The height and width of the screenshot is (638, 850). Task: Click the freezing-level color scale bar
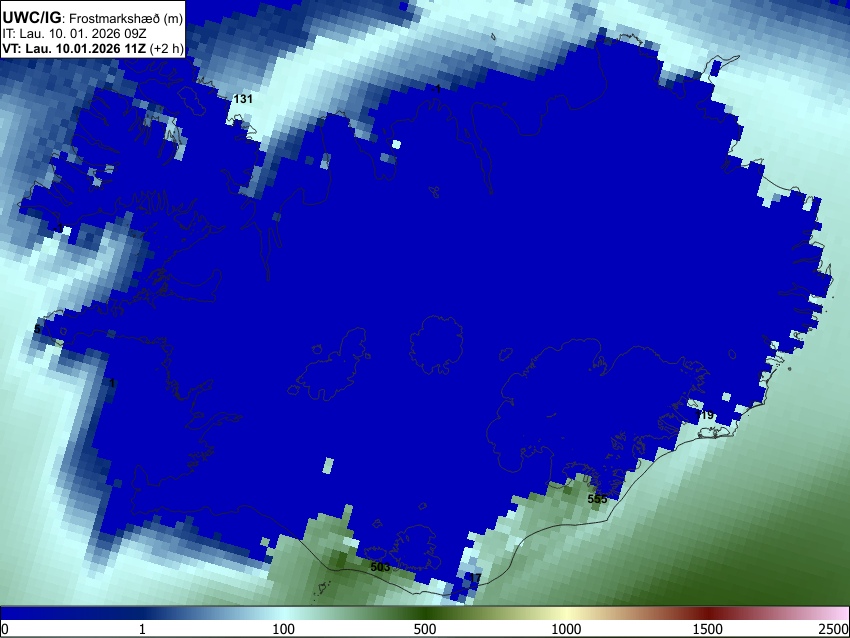click(x=425, y=614)
